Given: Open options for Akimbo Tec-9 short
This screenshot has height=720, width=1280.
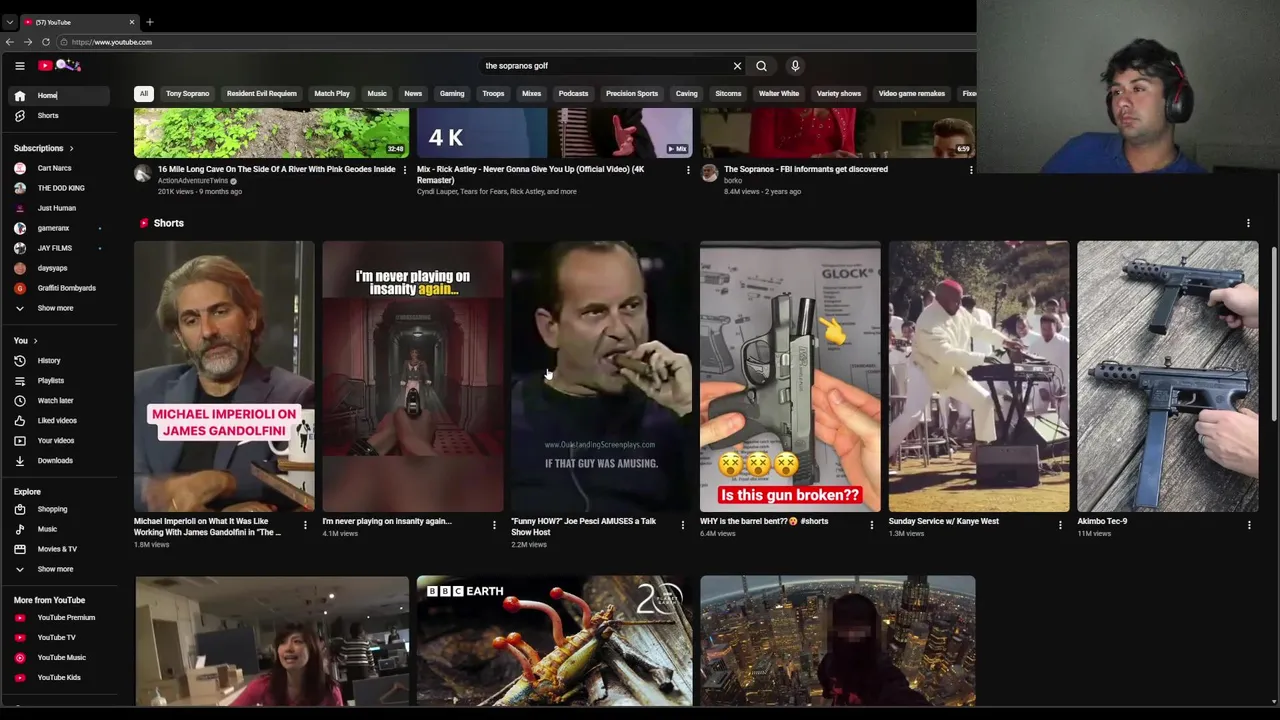Looking at the screenshot, I should (x=1249, y=525).
